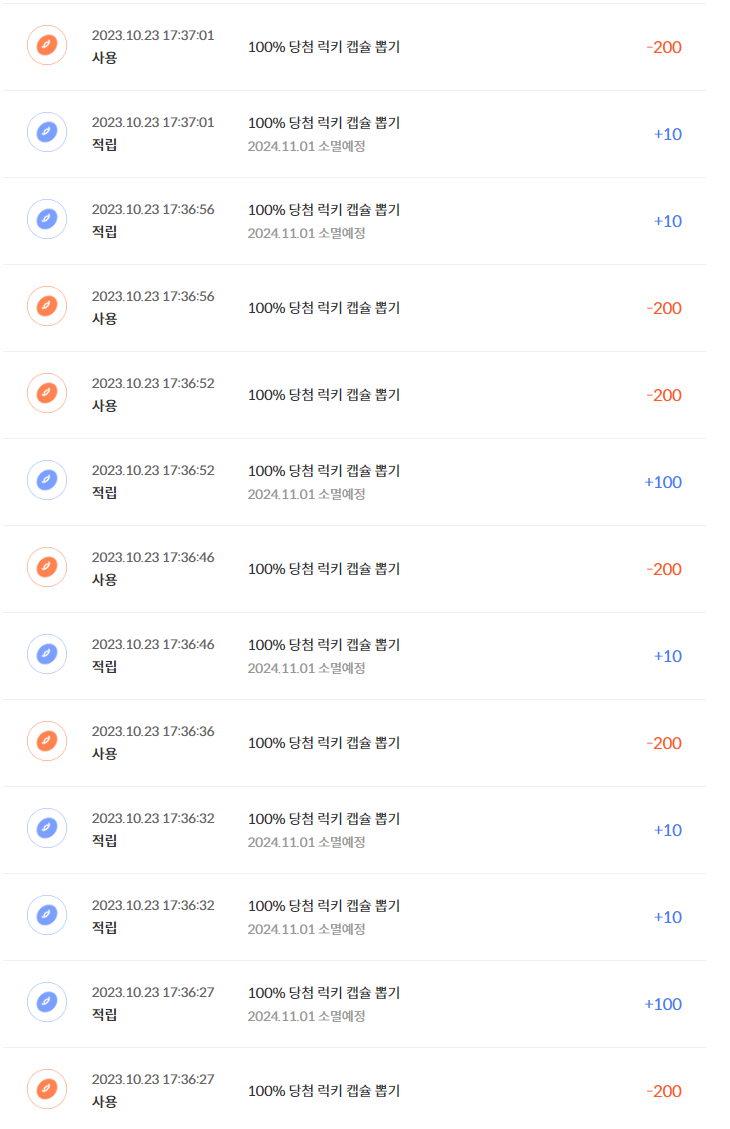This screenshot has height=1129, width=730.
Task: Select the orange usage icon at 17:36:56
Action: [x=47, y=306]
